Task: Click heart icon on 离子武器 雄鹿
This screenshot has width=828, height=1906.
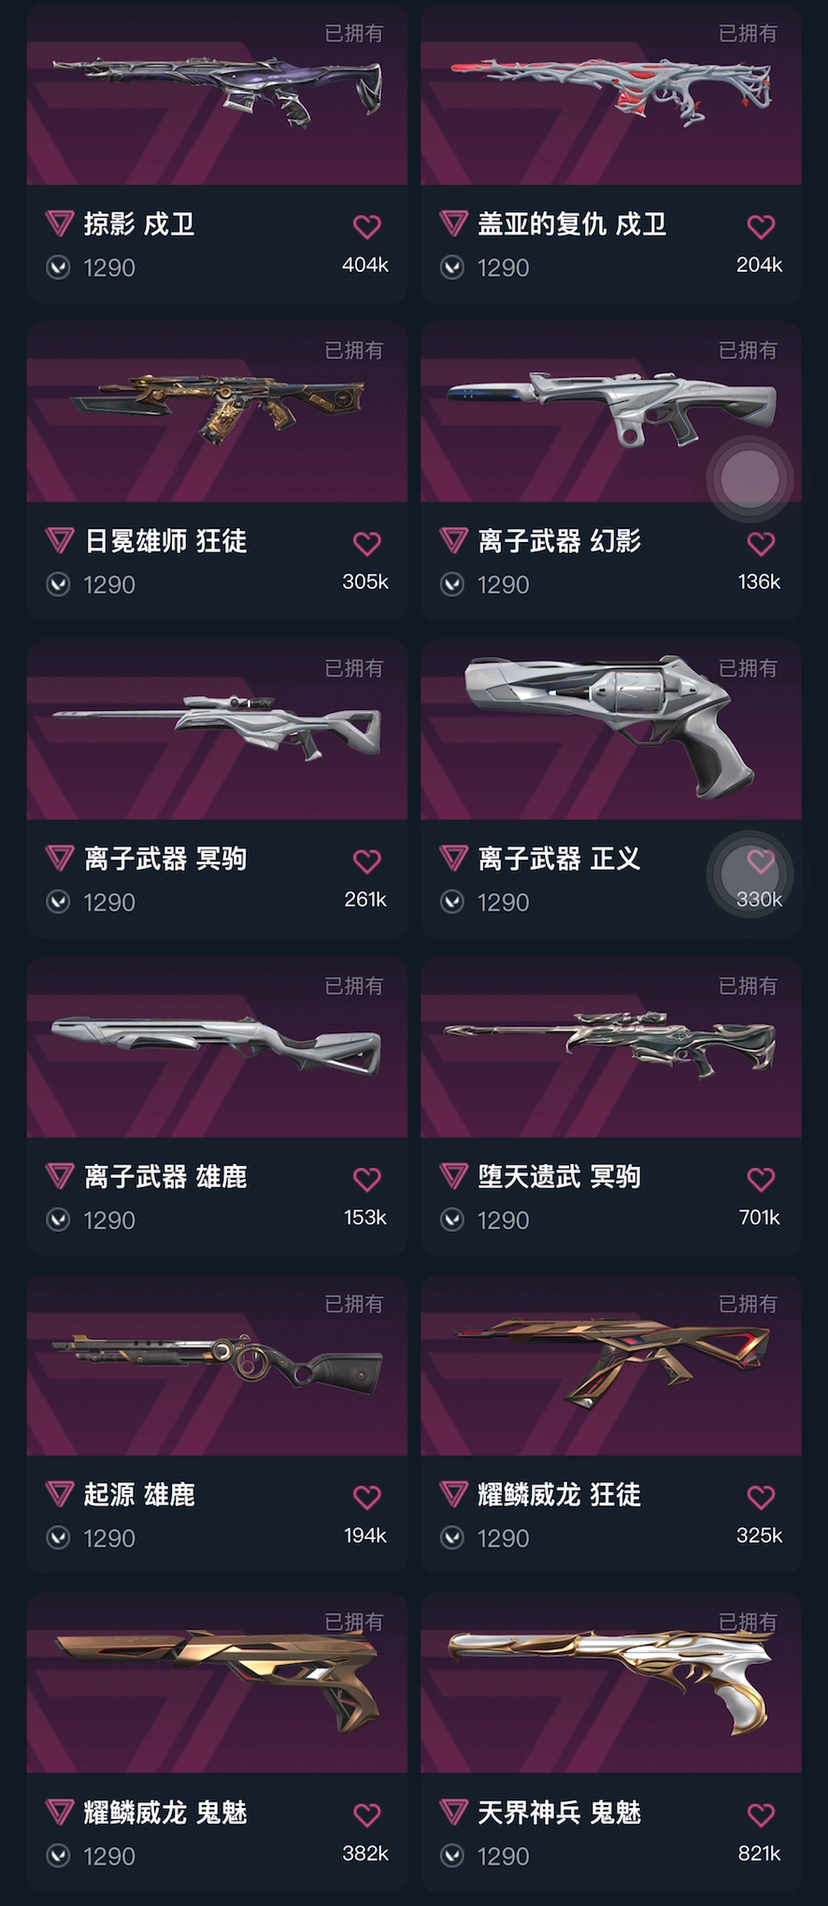Action: pos(367,1179)
